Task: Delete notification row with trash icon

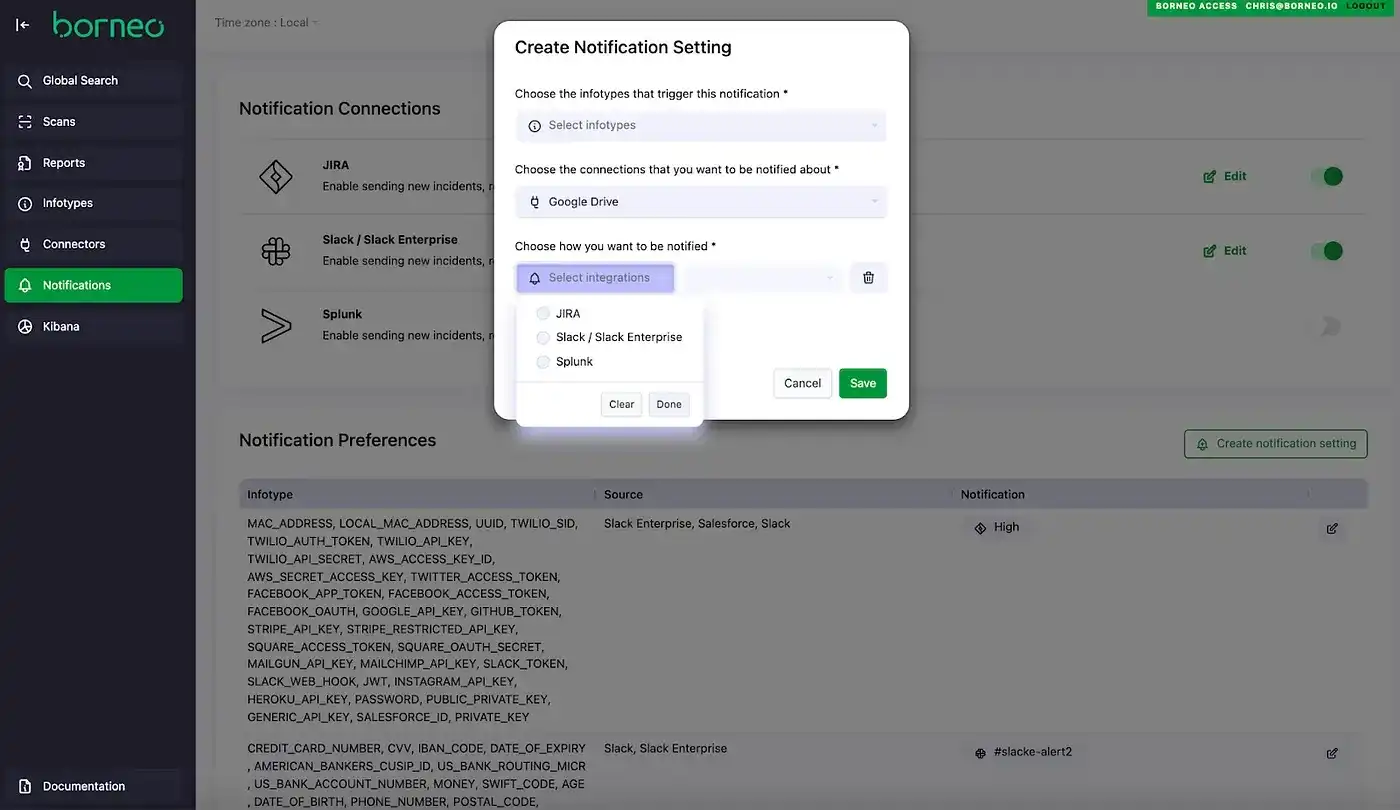Action: click(x=868, y=278)
